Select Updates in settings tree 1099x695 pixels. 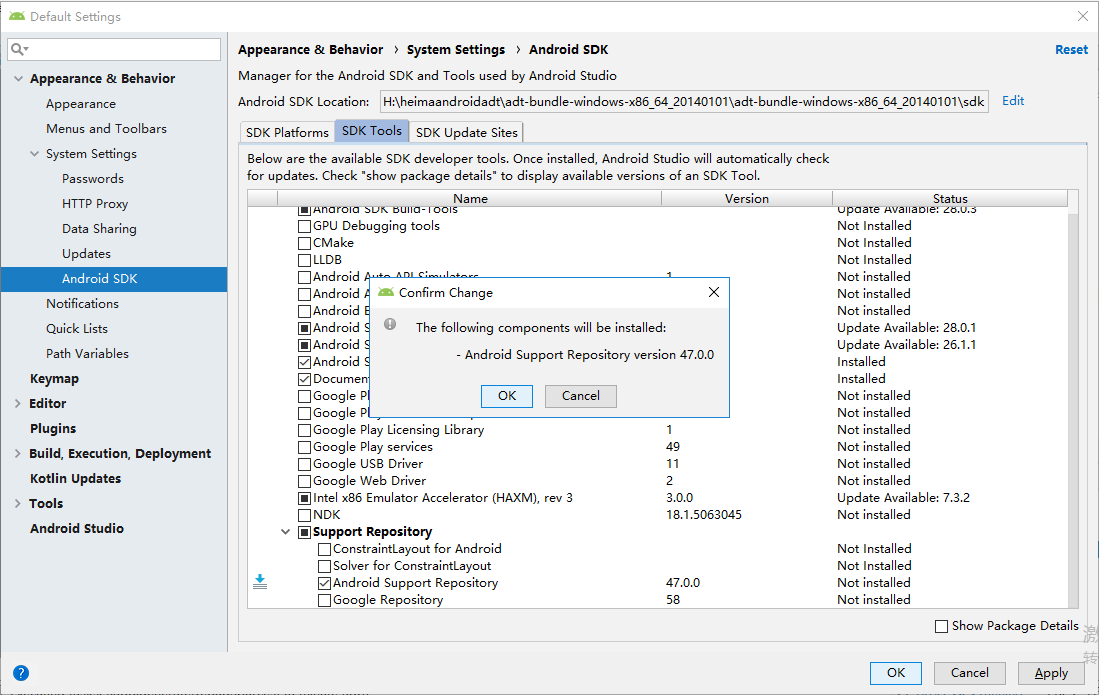[x=86, y=254]
